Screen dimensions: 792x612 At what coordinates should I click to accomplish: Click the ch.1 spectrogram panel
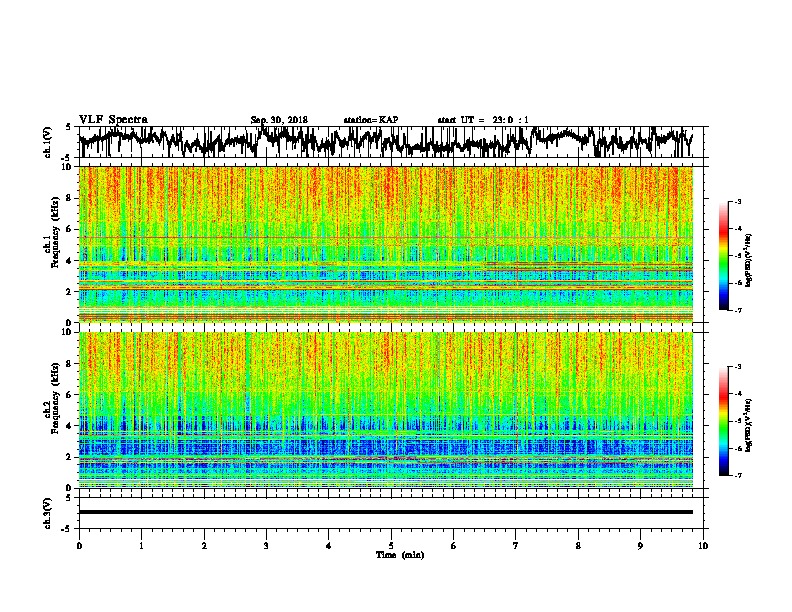click(x=386, y=244)
